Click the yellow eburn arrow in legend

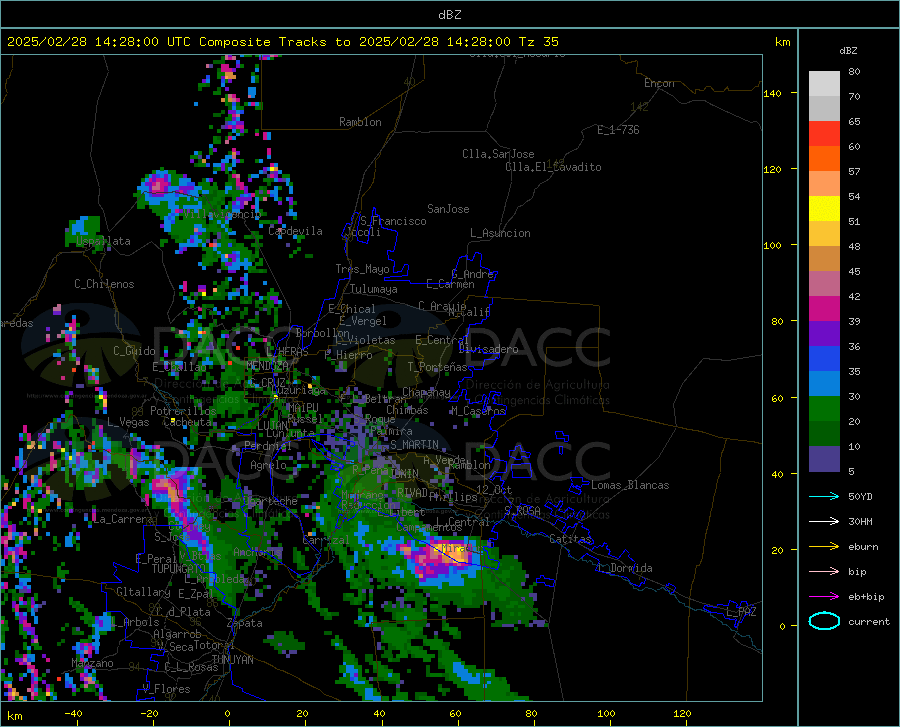click(x=824, y=547)
